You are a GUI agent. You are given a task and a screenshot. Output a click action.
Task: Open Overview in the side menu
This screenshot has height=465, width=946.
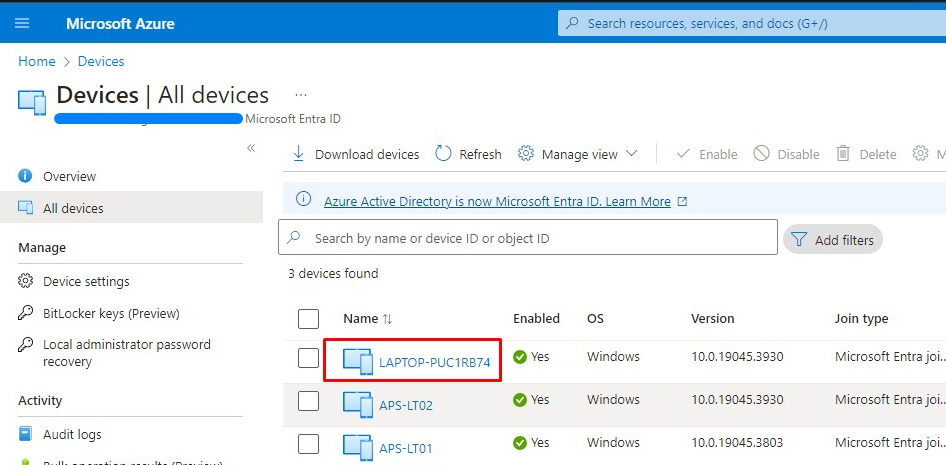(x=69, y=176)
